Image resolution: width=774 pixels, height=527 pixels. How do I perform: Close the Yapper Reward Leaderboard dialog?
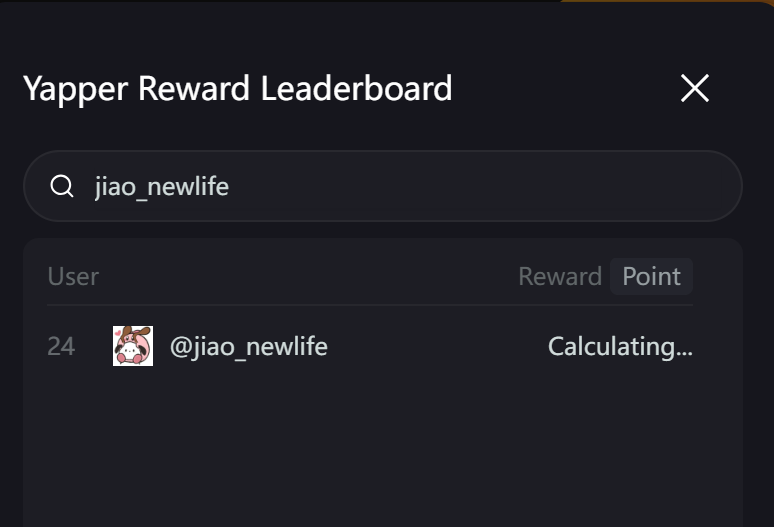pos(694,88)
